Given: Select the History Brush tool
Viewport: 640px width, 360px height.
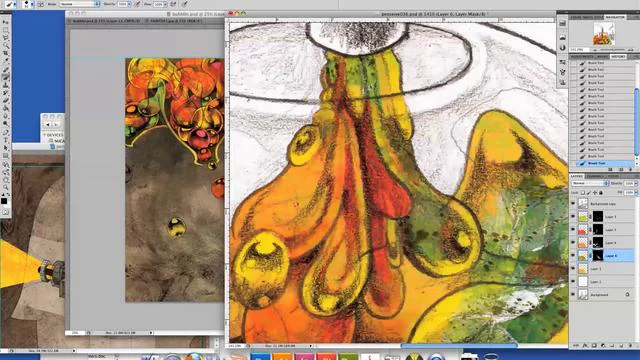Looking at the screenshot, I should tap(5, 93).
